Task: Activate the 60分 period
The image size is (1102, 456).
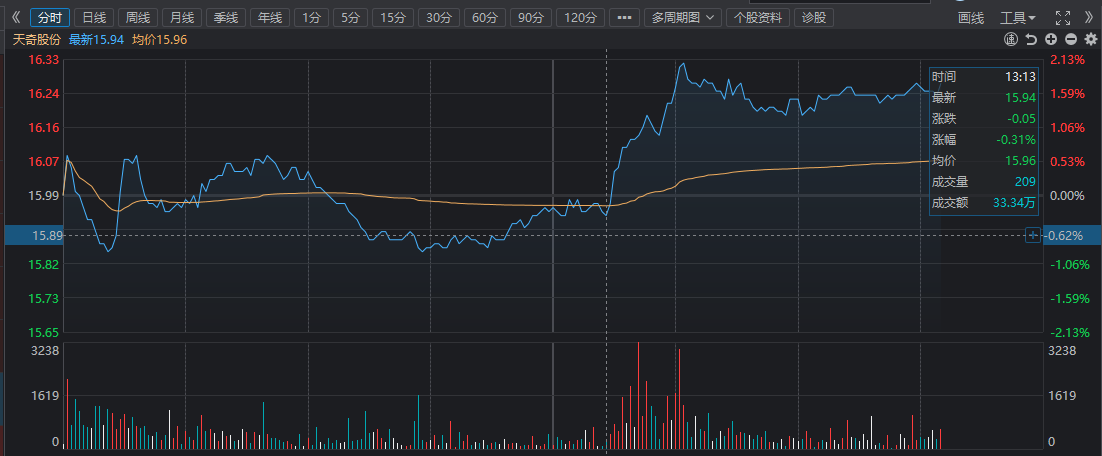Action: pos(483,18)
